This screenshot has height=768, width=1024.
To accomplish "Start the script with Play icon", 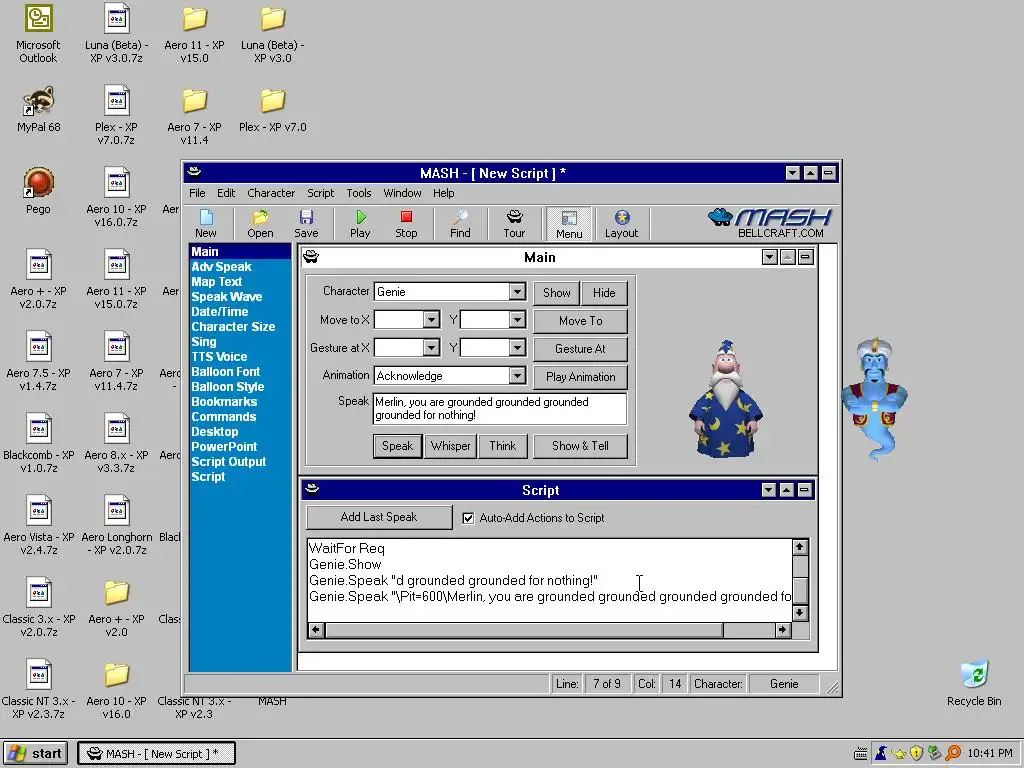I will (360, 223).
